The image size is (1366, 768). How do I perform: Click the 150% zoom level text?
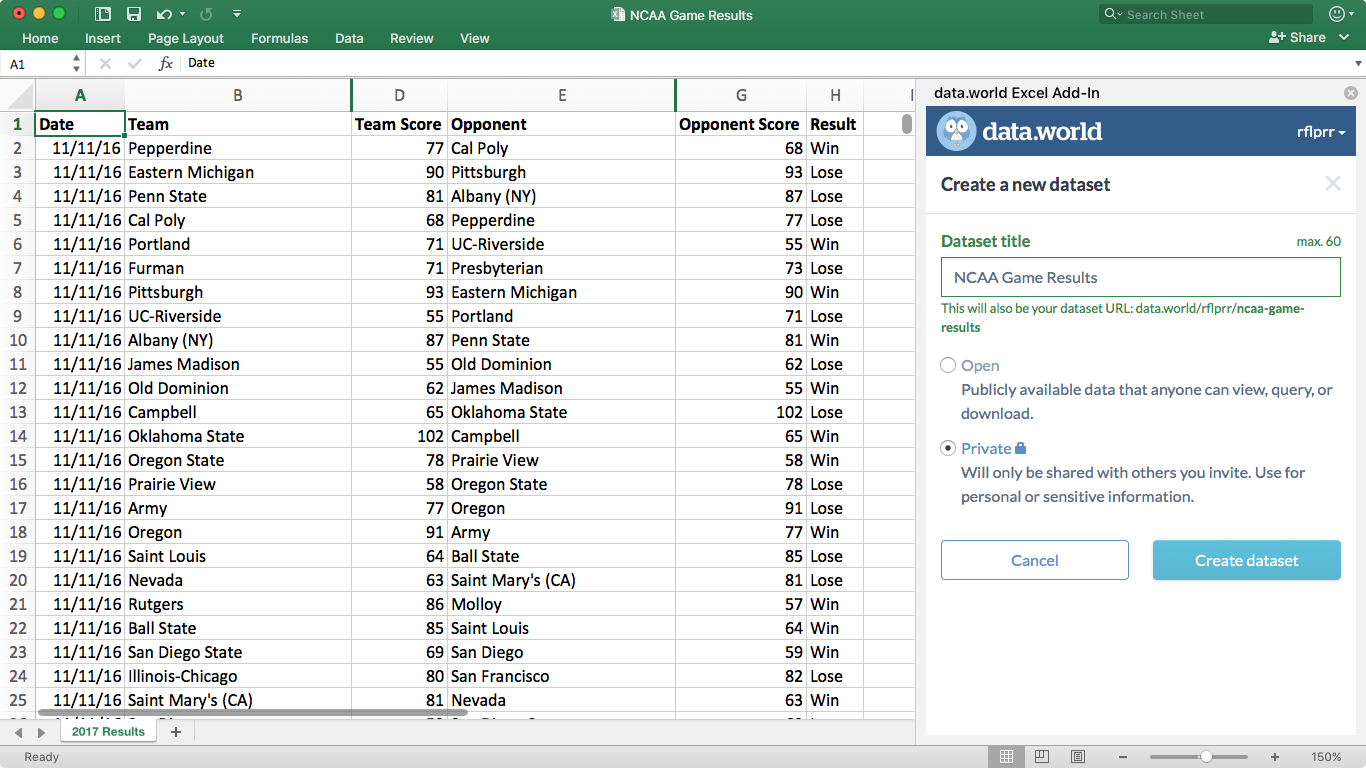tap(1326, 757)
